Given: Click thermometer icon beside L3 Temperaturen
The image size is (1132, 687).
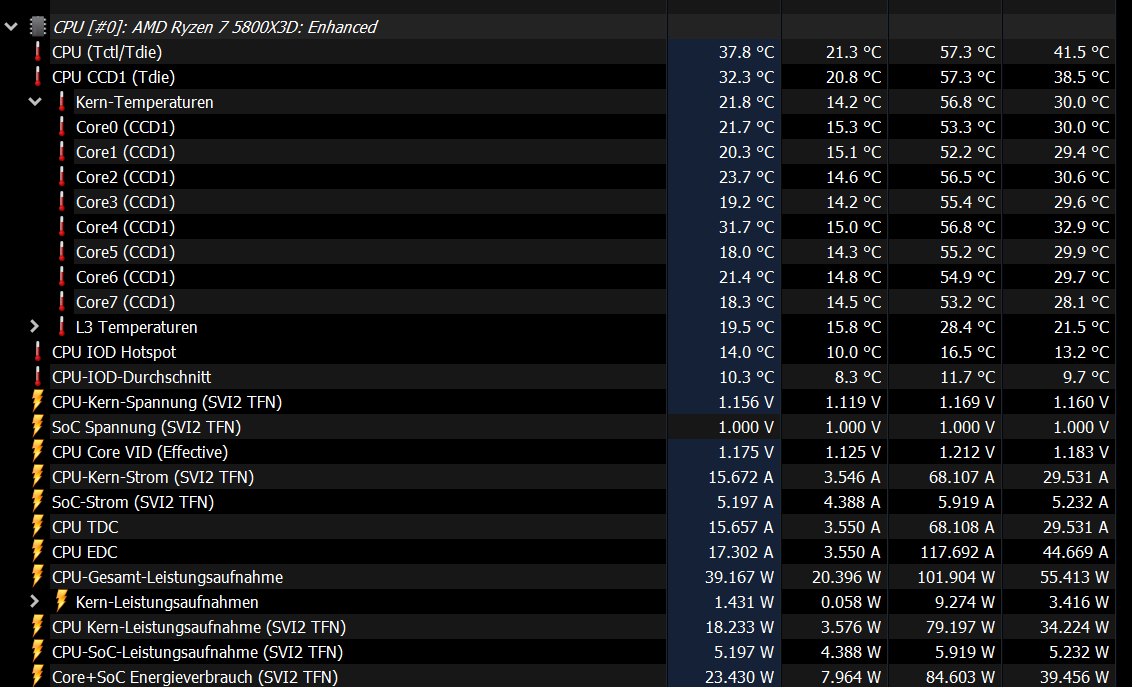Looking at the screenshot, I should point(61,327).
